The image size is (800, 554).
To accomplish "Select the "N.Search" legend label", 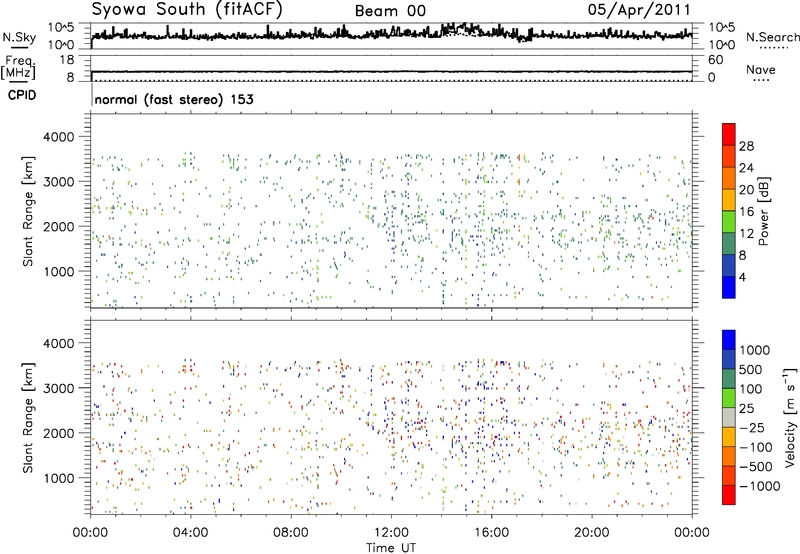I will click(x=772, y=37).
